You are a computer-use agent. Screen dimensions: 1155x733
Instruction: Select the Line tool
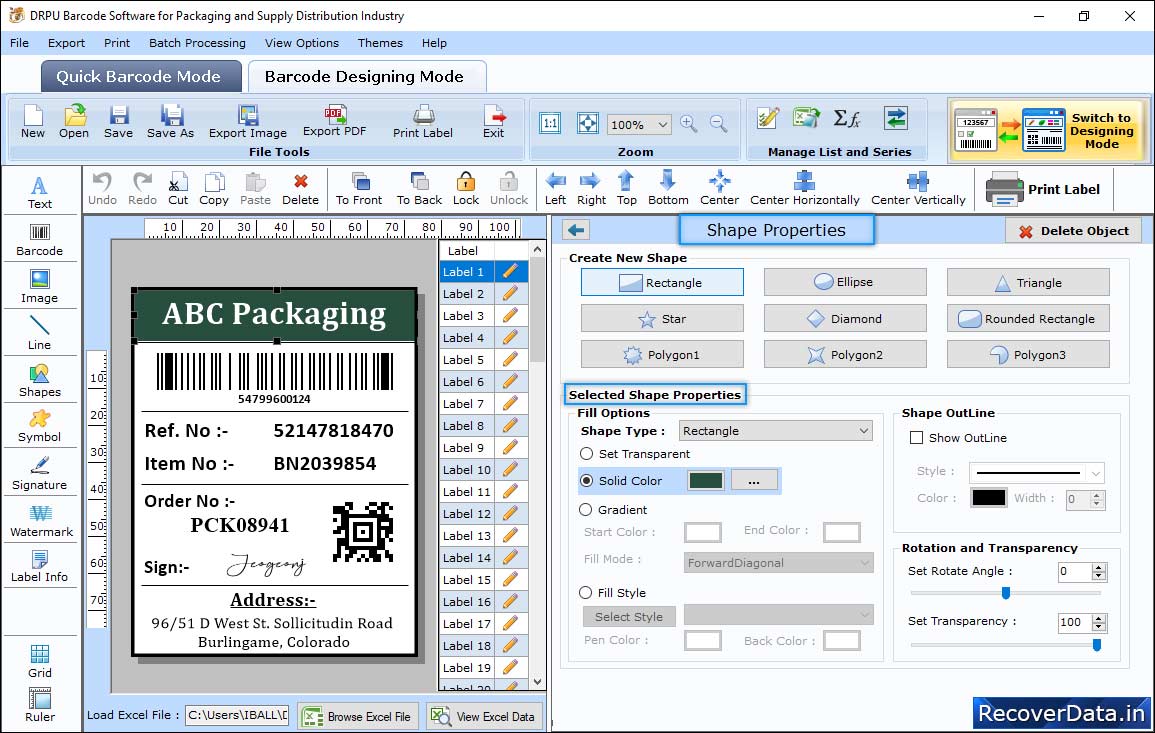pos(40,333)
